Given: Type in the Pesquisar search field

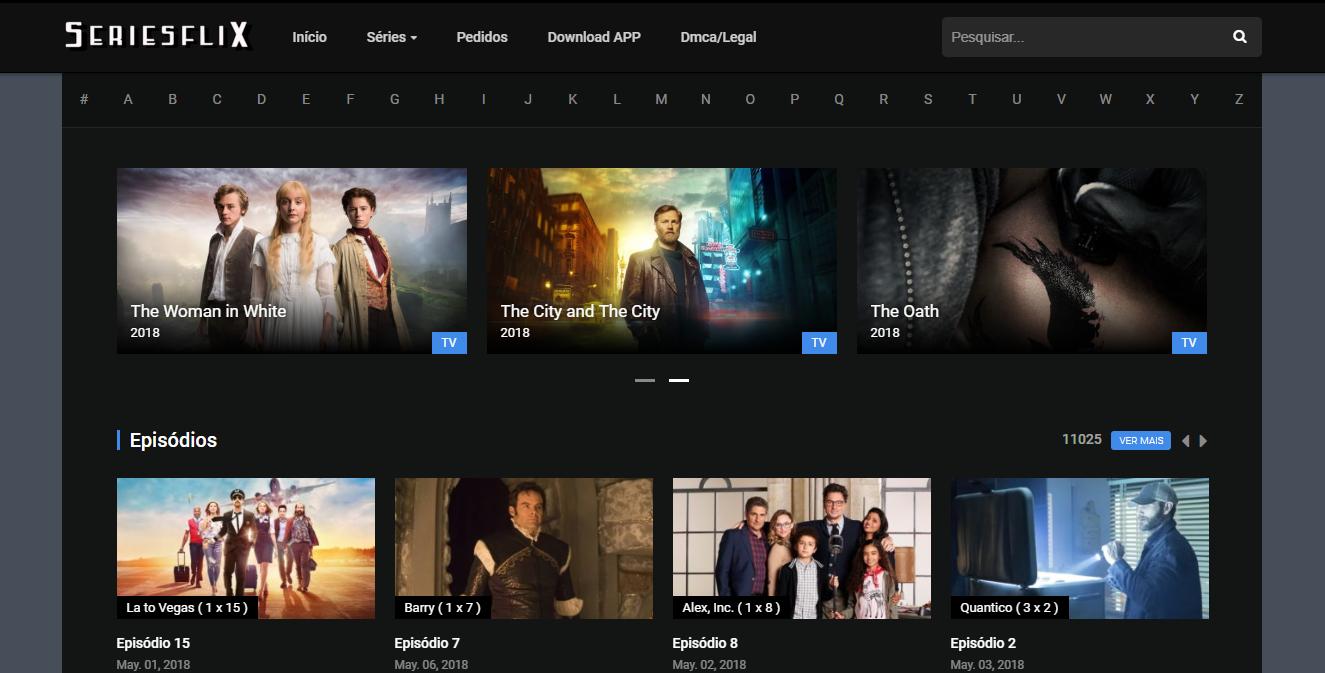Looking at the screenshot, I should coord(1080,37).
